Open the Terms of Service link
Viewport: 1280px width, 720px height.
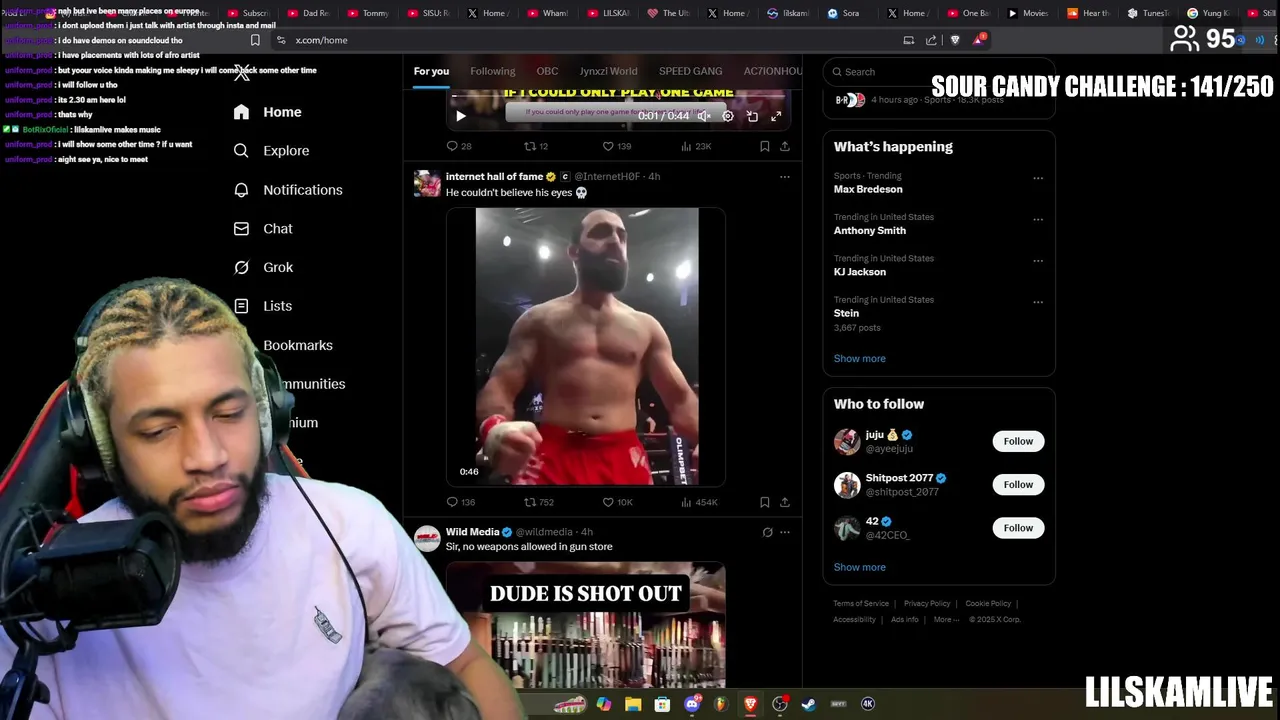[861, 604]
